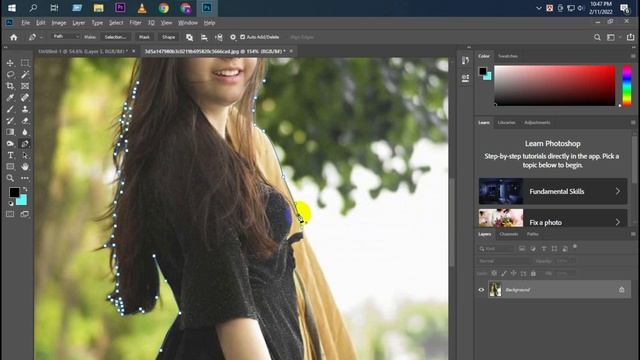Image resolution: width=640 pixels, height=360 pixels.
Task: Toggle Auto Add/Delete checkbox
Action: (242, 37)
